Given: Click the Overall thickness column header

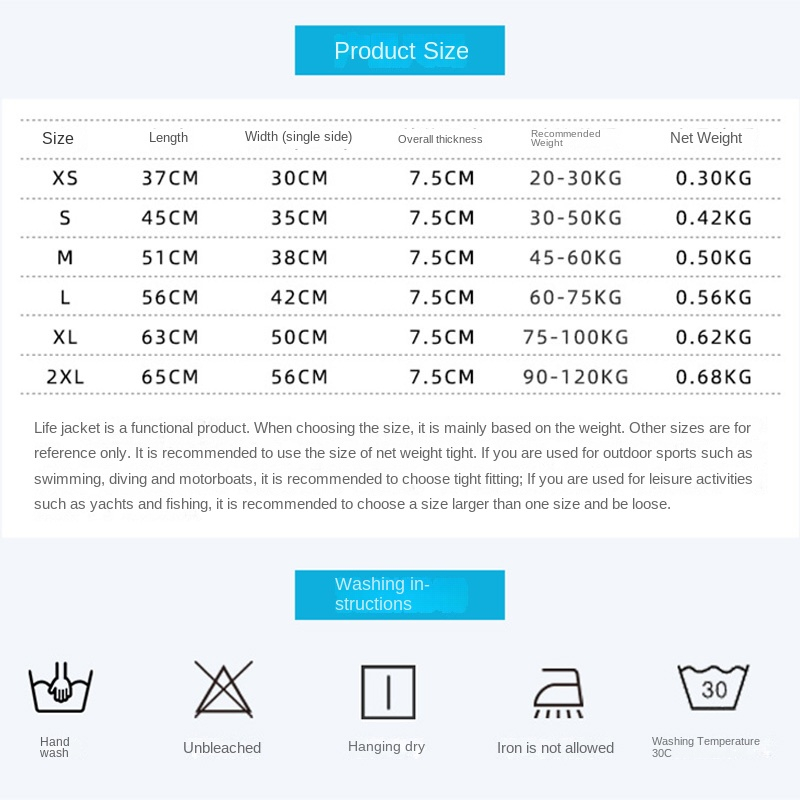Looking at the screenshot, I should 440,139.
